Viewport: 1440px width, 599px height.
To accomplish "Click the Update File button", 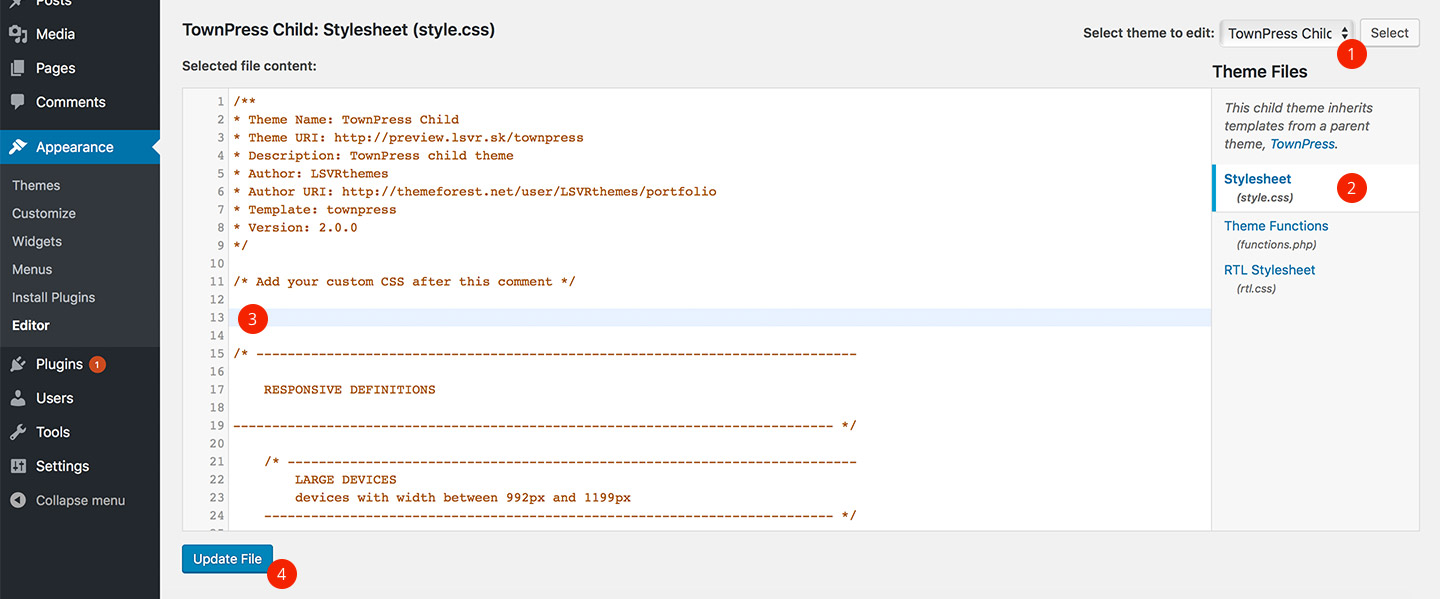I will pyautogui.click(x=227, y=559).
